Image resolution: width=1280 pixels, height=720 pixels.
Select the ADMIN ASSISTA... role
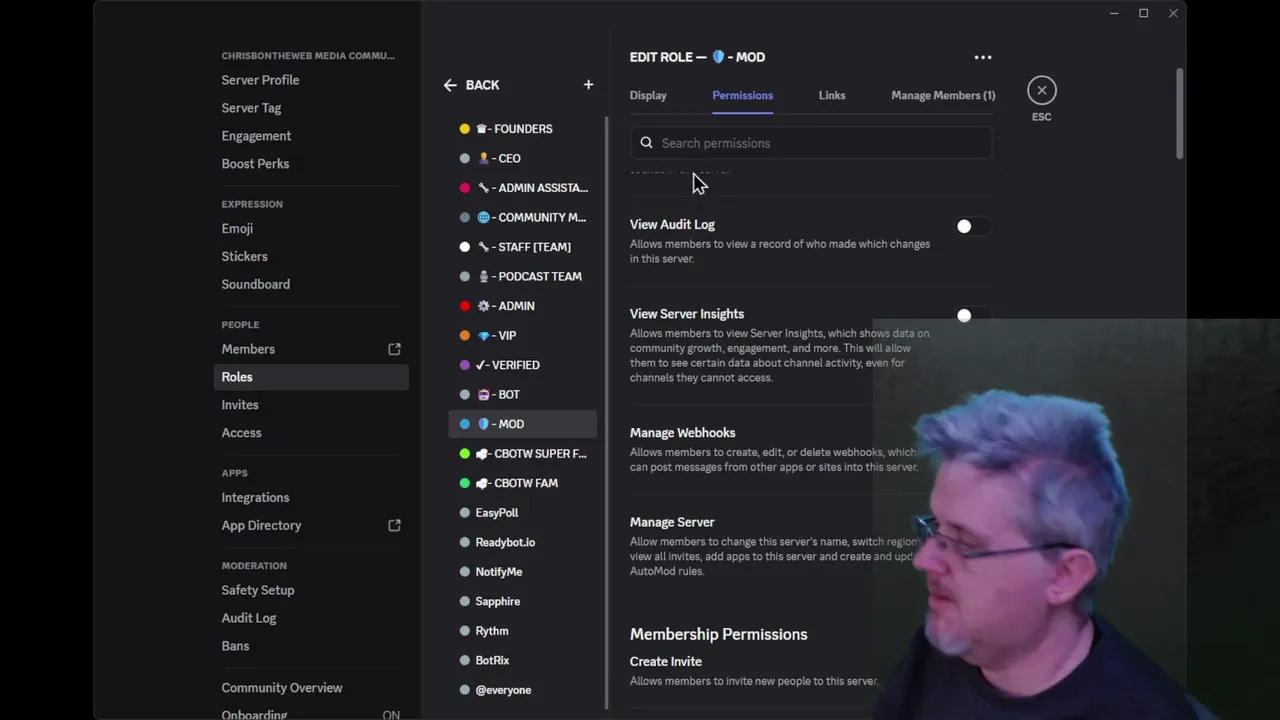click(522, 188)
